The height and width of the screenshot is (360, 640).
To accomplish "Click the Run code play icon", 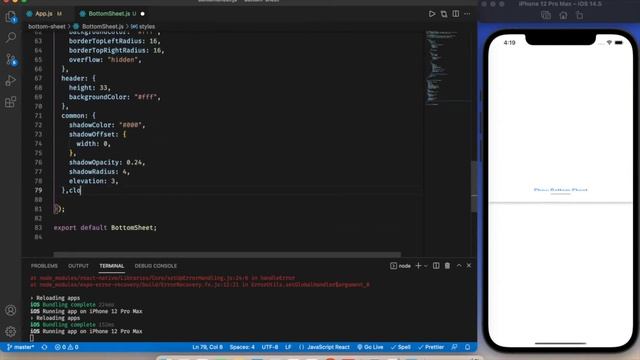I will pyautogui.click(x=432, y=14).
